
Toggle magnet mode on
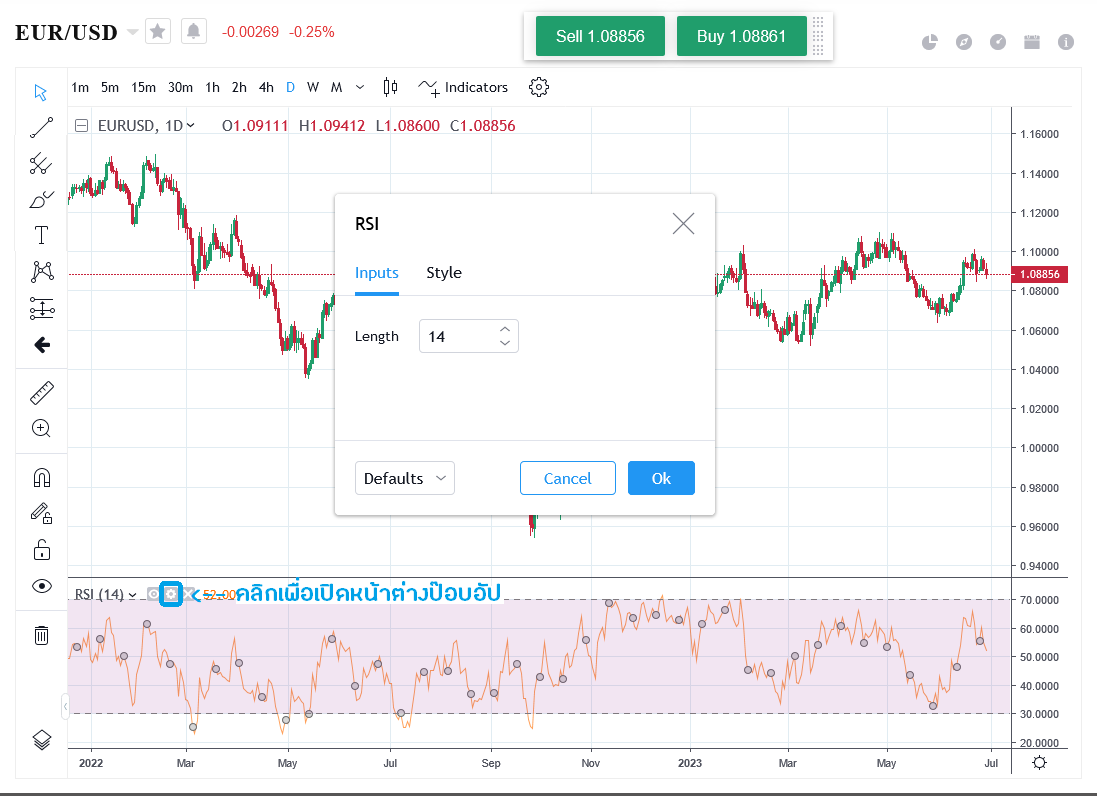41,478
